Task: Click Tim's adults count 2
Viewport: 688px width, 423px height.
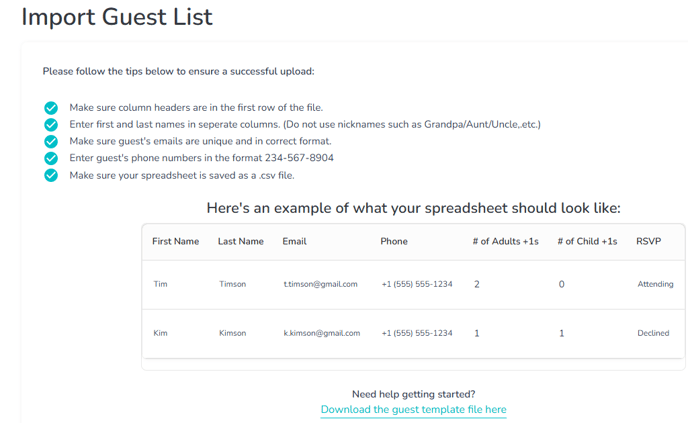Action: (477, 284)
